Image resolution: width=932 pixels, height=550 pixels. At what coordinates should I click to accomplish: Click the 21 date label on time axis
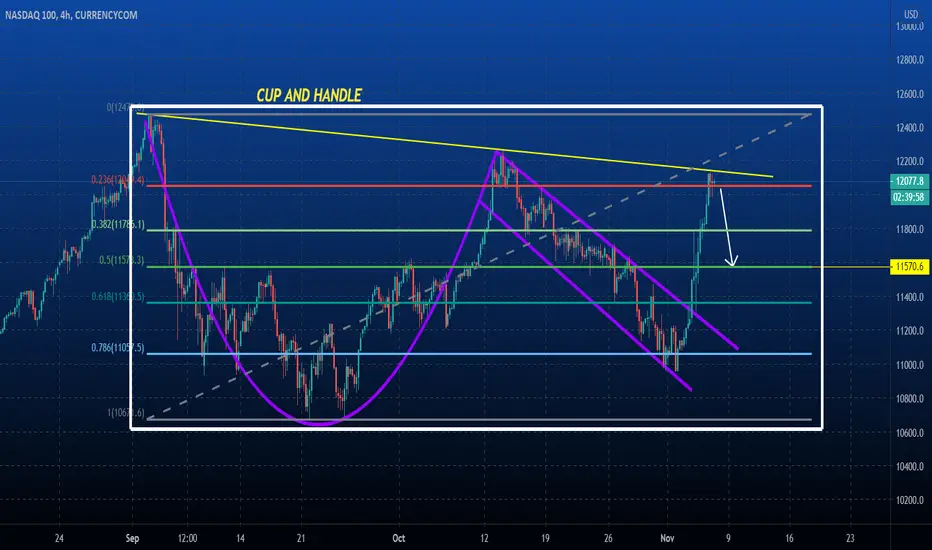301,538
